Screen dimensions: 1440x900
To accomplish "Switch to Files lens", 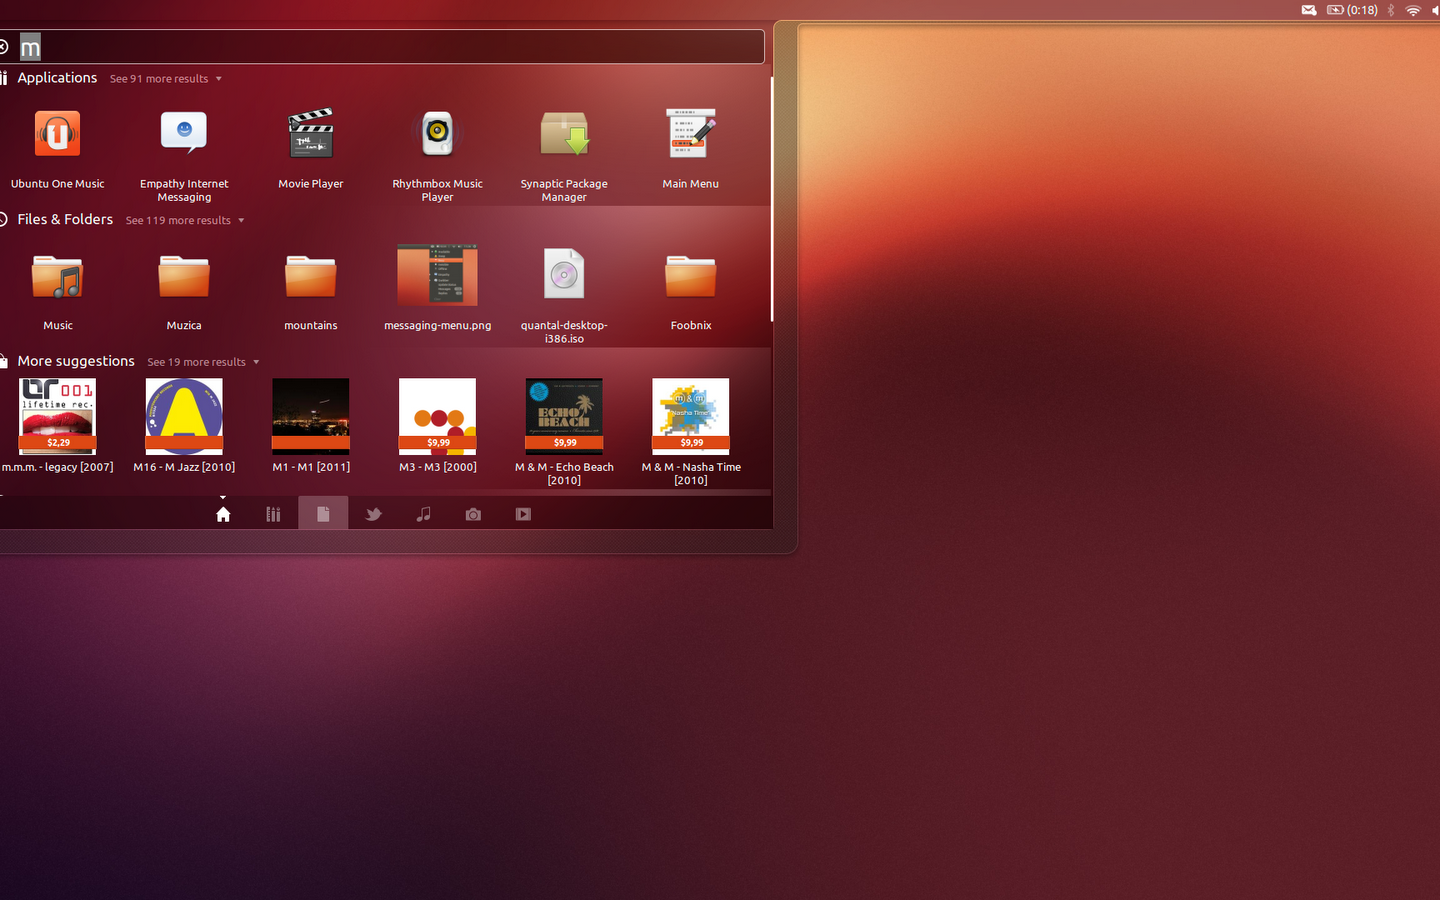I will (323, 514).
